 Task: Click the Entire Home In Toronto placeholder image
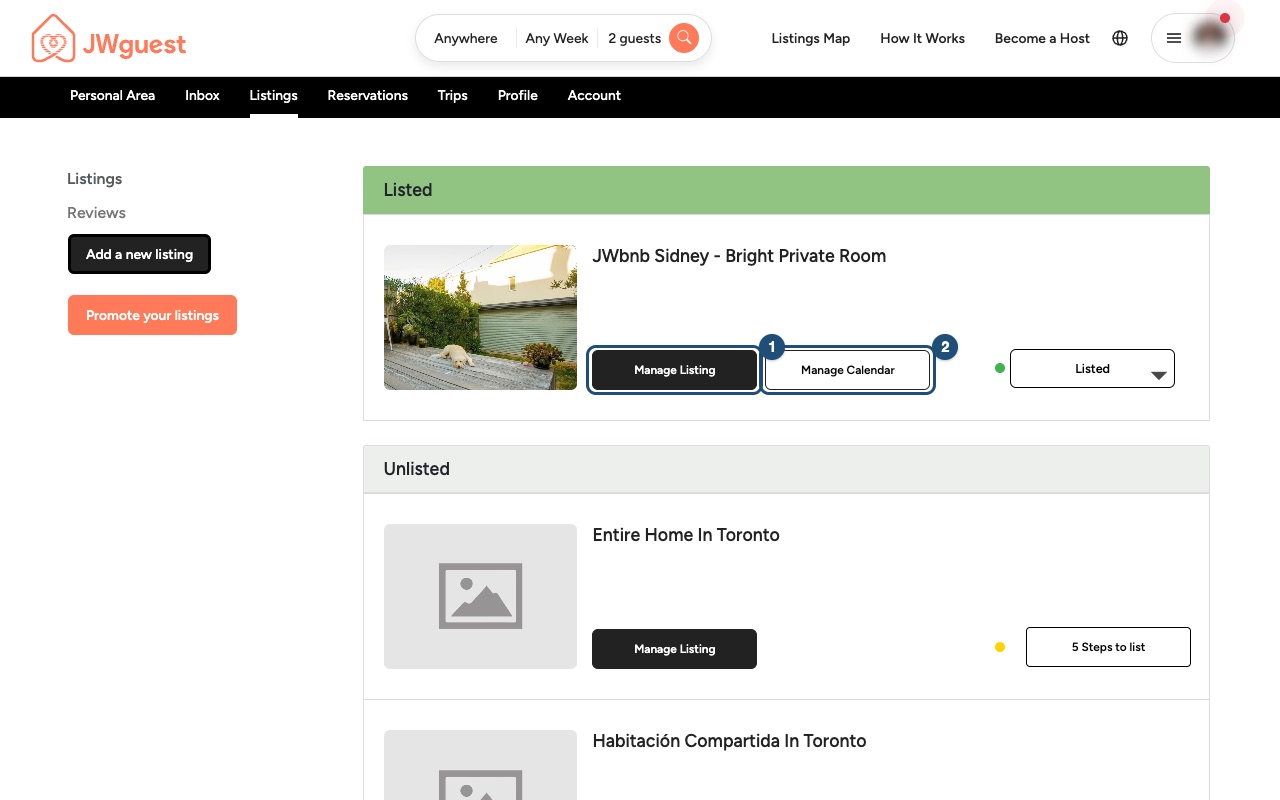480,596
